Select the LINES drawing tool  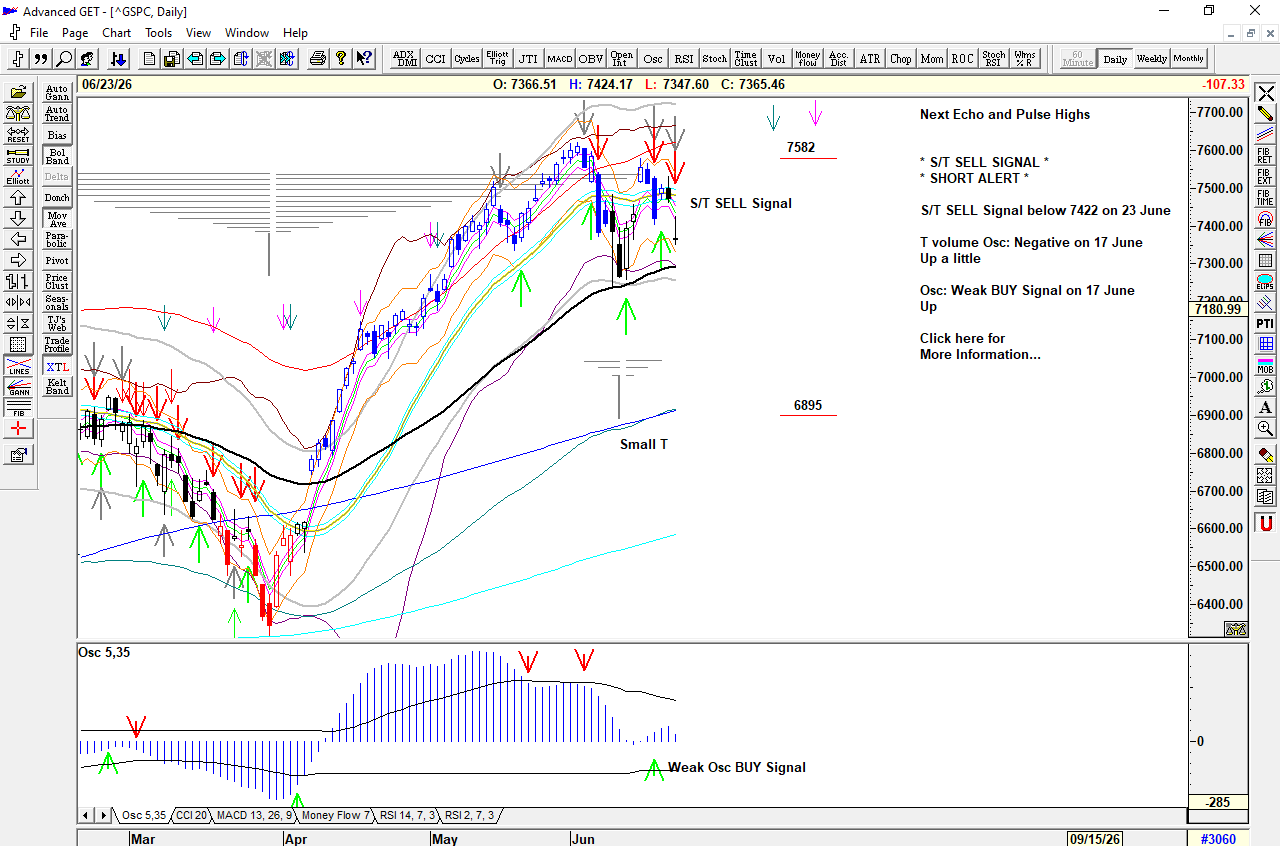(x=18, y=367)
